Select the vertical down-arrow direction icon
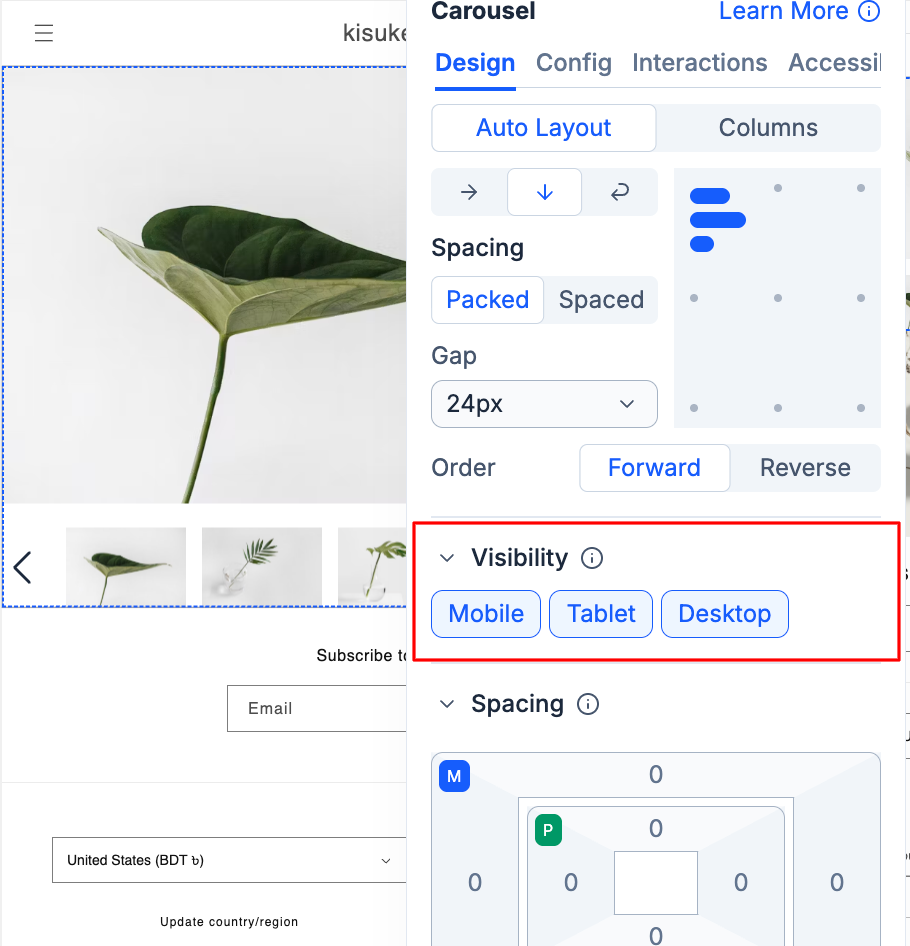The image size is (910, 946). 544,193
